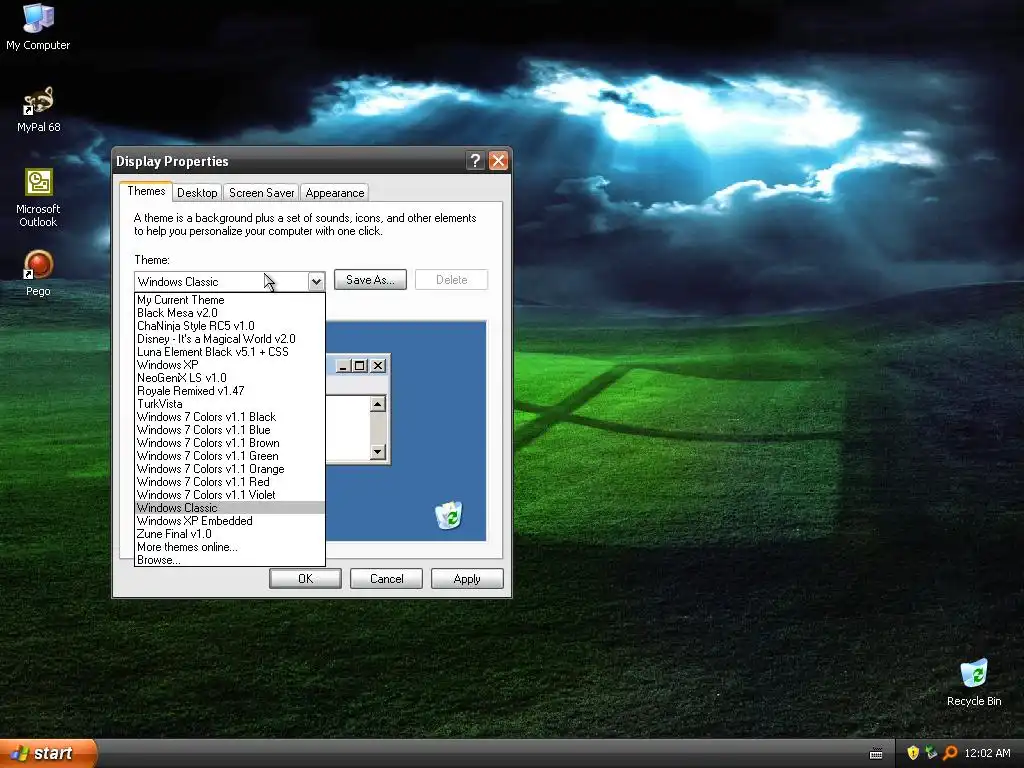The image size is (1024, 768).
Task: Click the taskbar clock showing 12:02 AM
Action: click(x=987, y=753)
